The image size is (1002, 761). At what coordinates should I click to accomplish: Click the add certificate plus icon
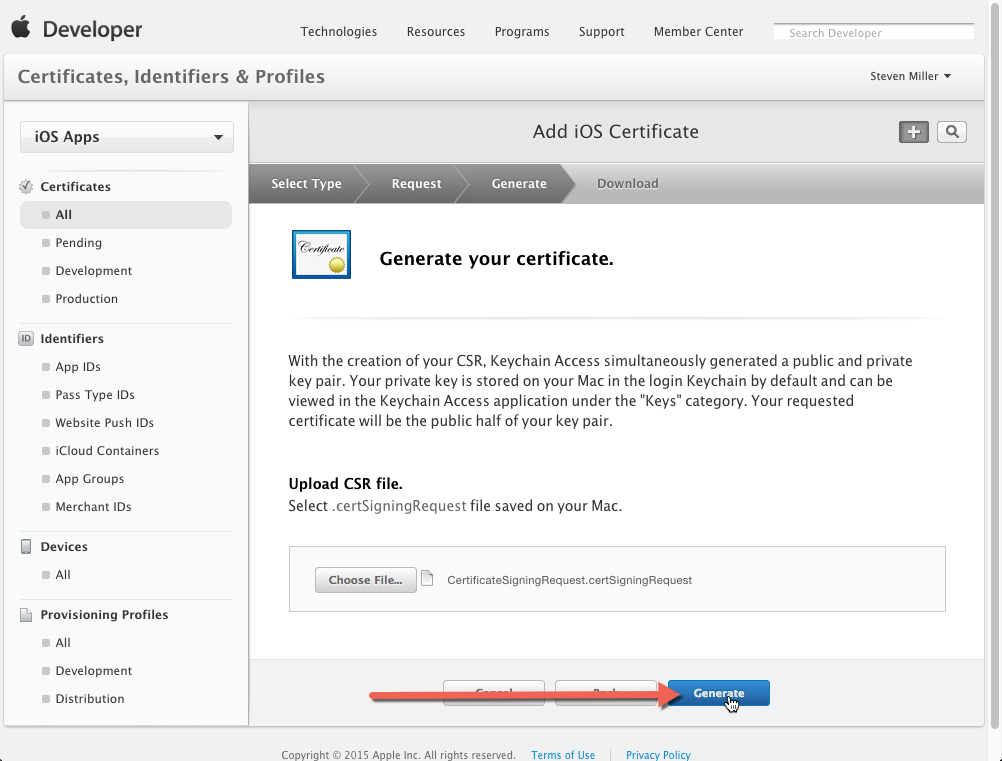point(914,132)
